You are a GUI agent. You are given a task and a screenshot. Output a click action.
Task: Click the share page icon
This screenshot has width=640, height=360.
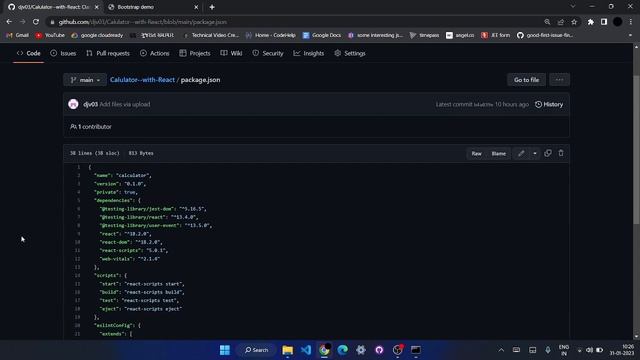[561, 22]
